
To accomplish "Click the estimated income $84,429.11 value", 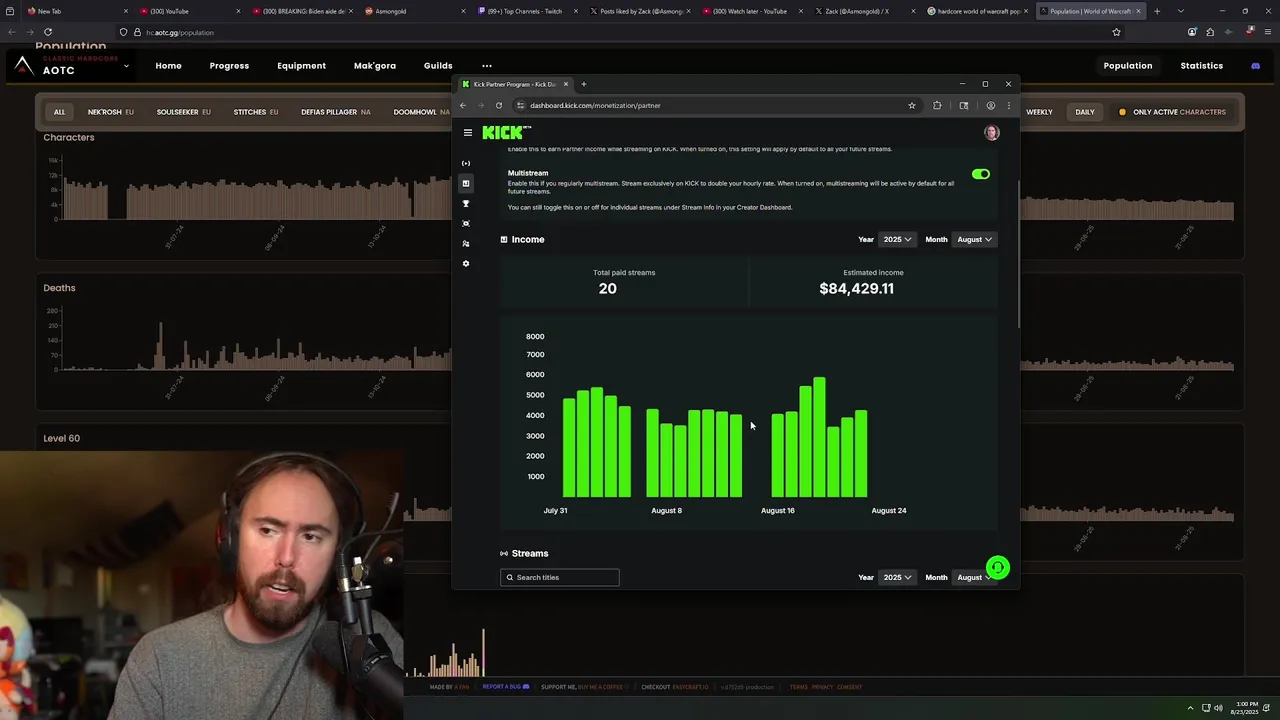I will tap(857, 288).
